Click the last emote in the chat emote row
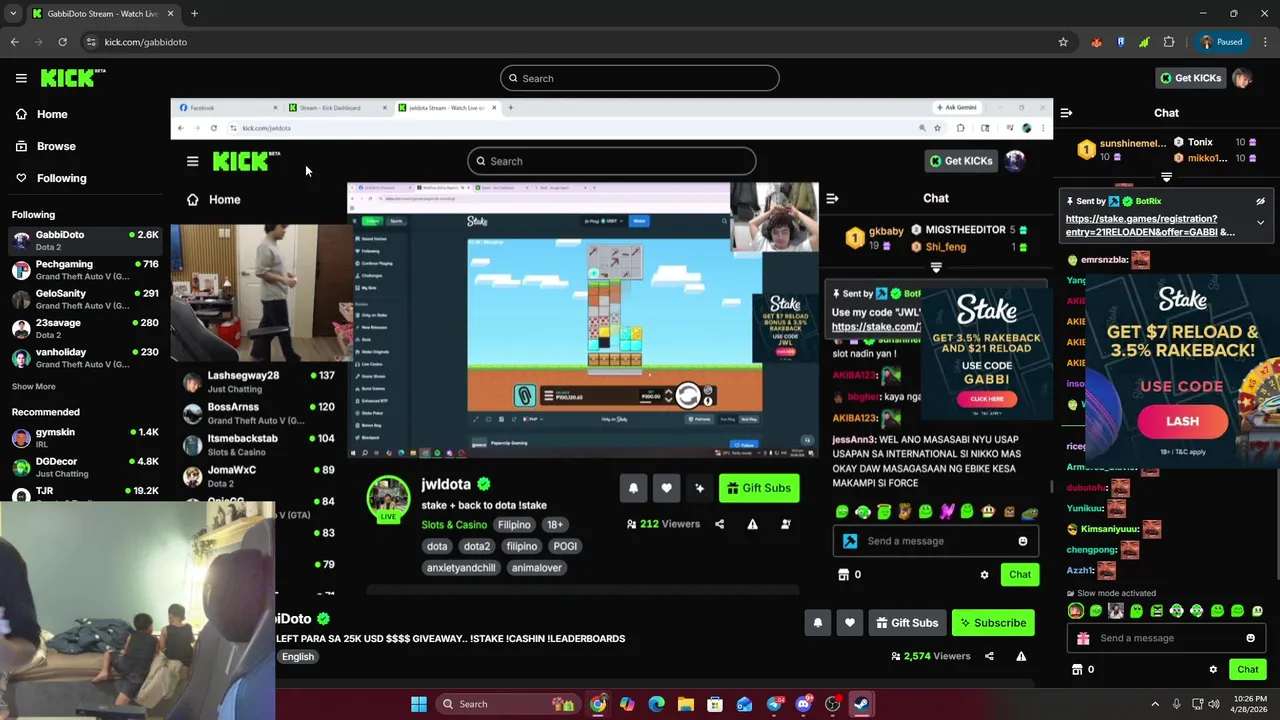 [1257, 611]
